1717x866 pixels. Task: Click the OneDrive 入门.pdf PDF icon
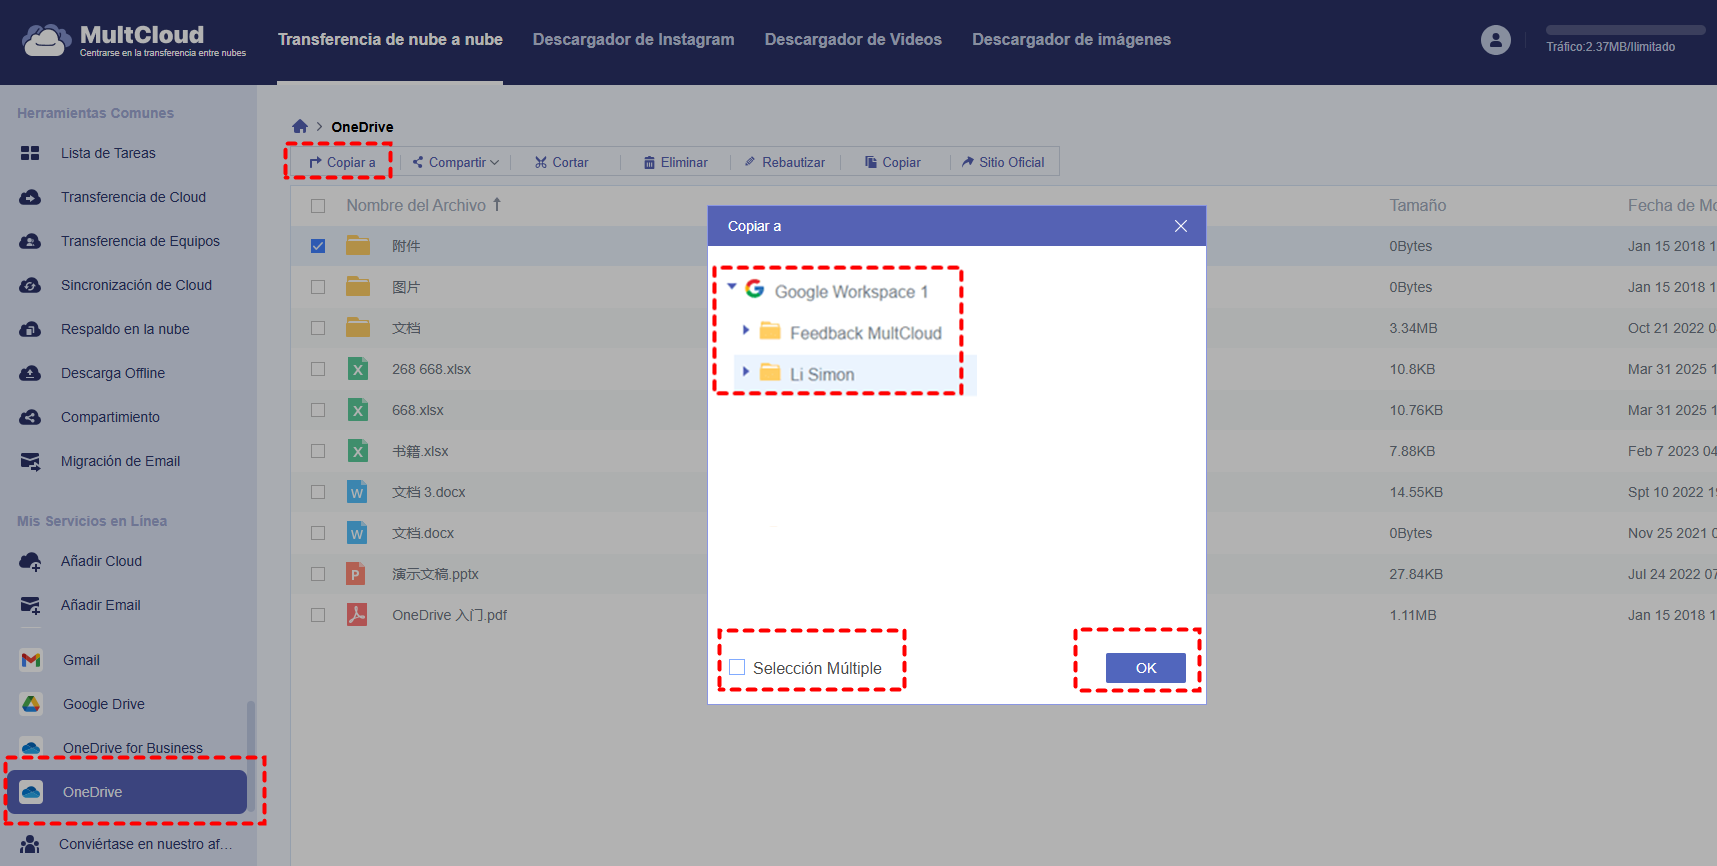(x=356, y=615)
